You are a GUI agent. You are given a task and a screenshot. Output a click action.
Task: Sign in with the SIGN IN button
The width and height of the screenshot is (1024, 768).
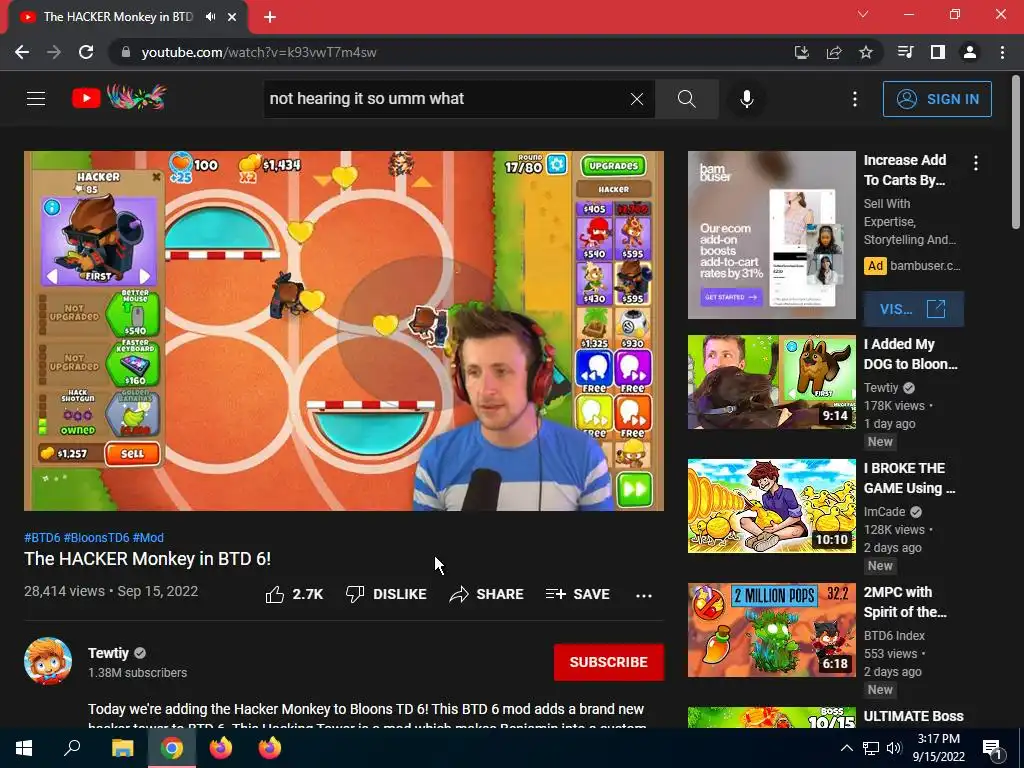[x=936, y=99]
